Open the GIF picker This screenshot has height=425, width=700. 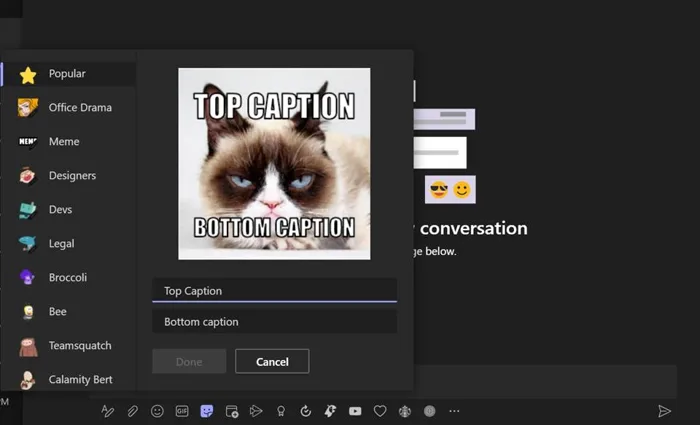182,411
